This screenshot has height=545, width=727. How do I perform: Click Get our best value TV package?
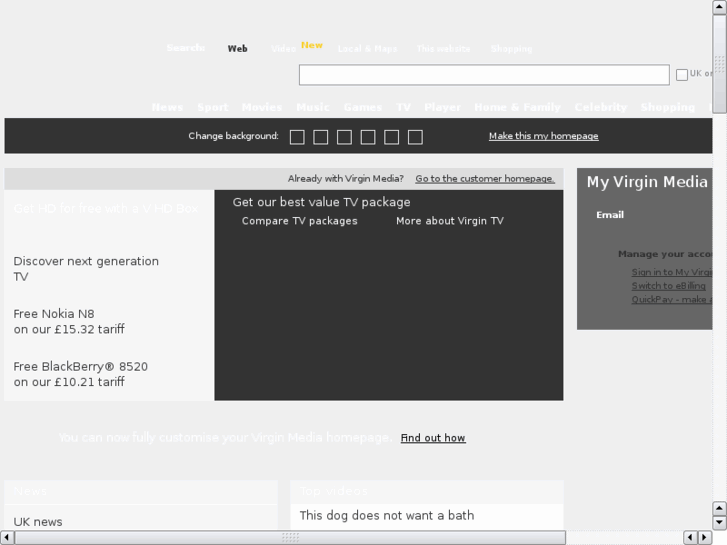point(321,202)
